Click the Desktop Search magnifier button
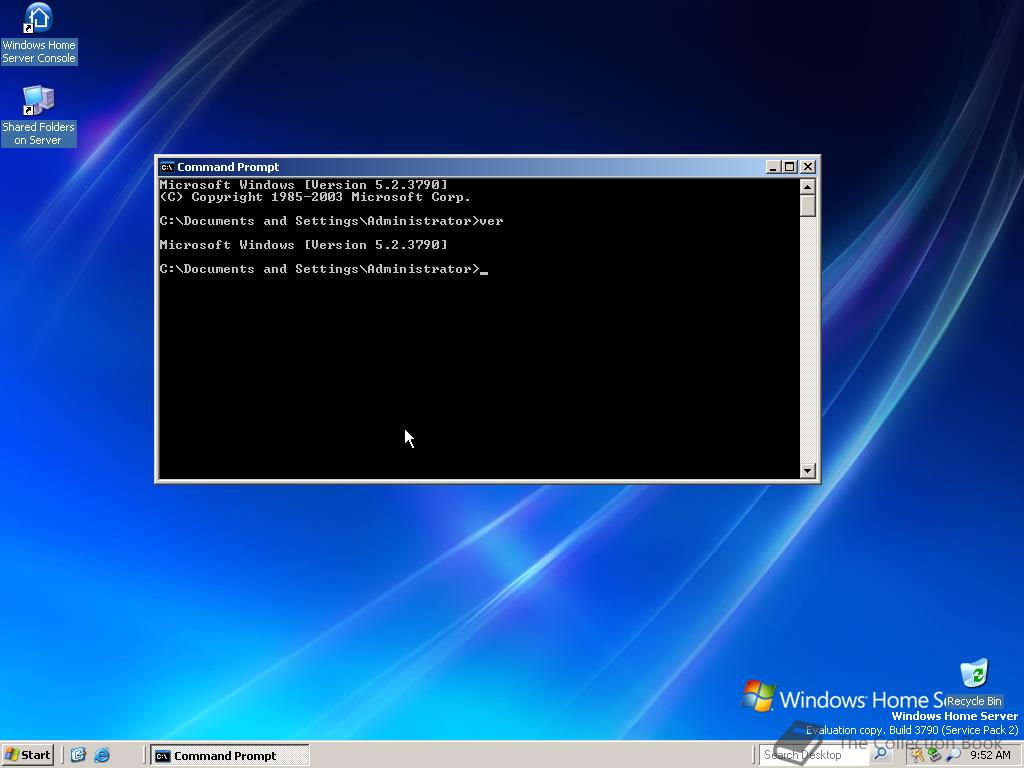1024x768 pixels. tap(880, 755)
